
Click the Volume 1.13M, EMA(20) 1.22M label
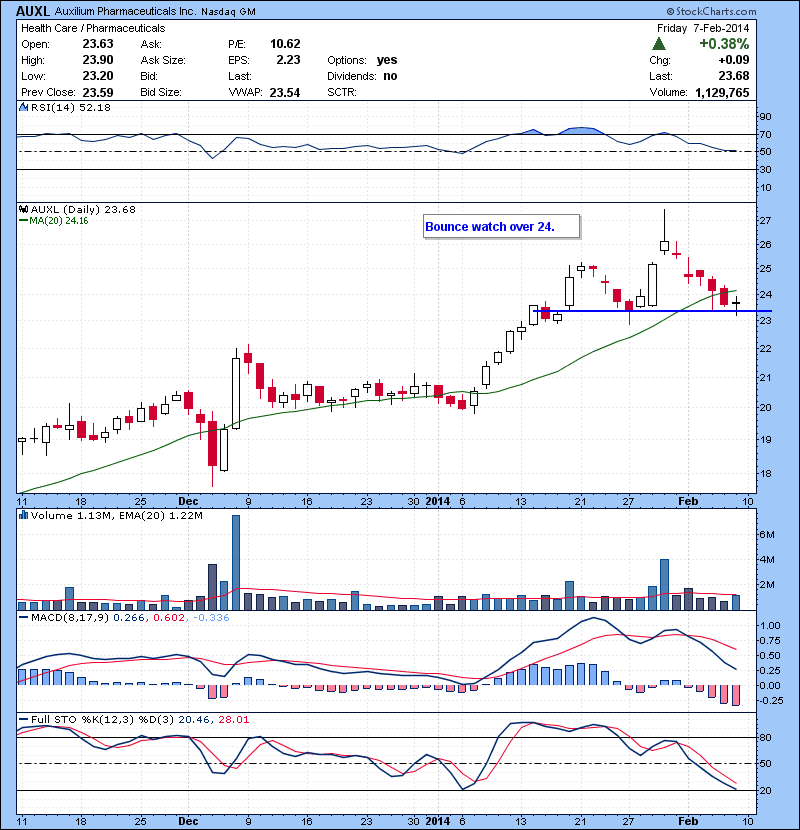tap(116, 516)
